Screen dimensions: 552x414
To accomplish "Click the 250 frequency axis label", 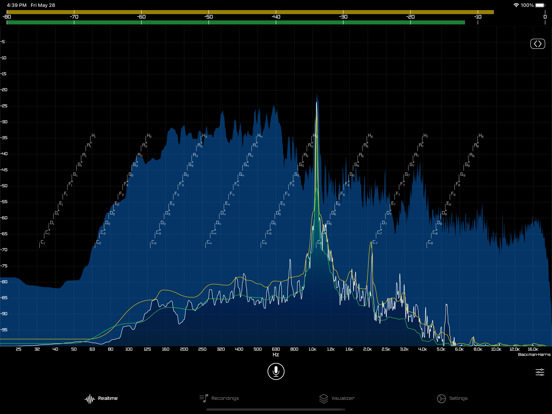I will [x=202, y=349].
